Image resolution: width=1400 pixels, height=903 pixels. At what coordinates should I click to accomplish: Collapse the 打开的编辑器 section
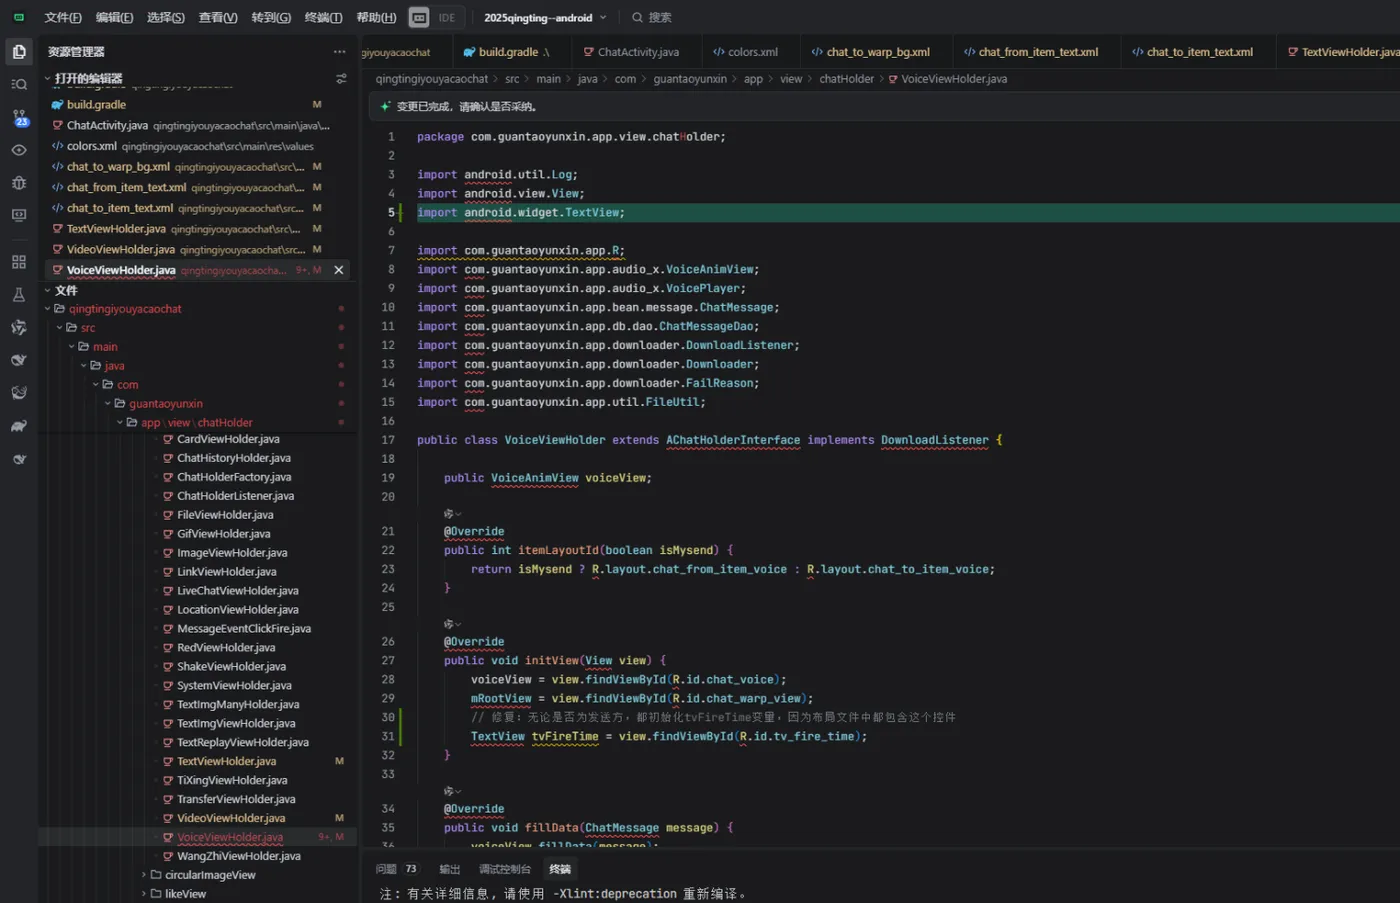coord(47,79)
